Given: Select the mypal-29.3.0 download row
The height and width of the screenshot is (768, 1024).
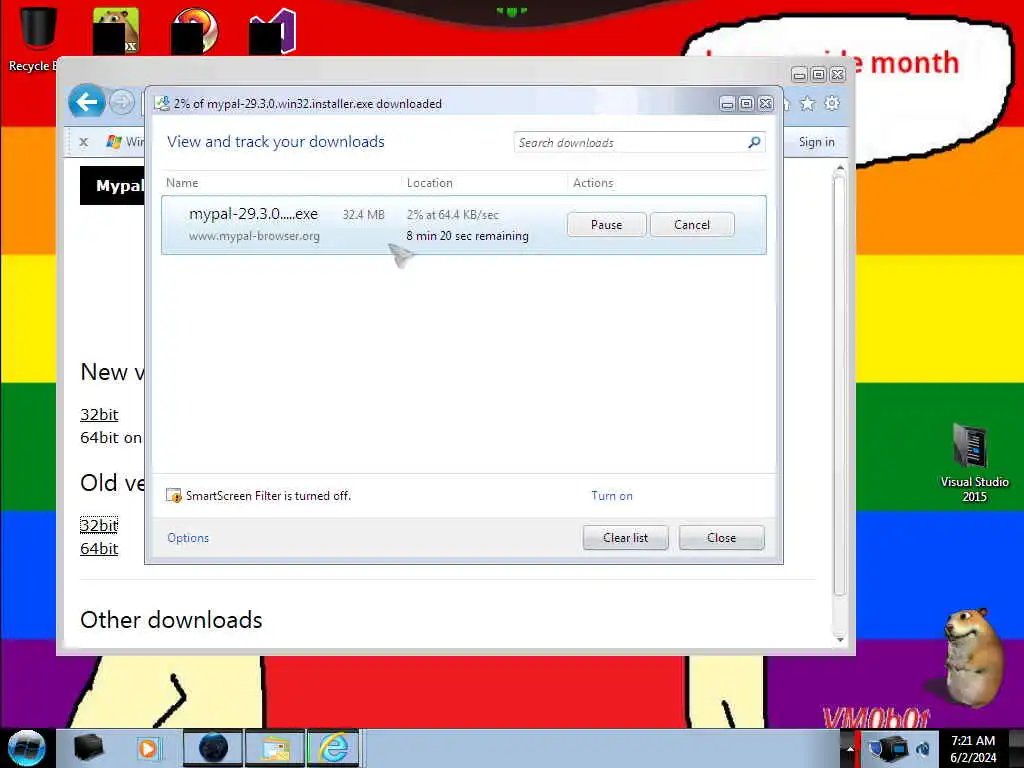Looking at the screenshot, I should click(x=464, y=225).
